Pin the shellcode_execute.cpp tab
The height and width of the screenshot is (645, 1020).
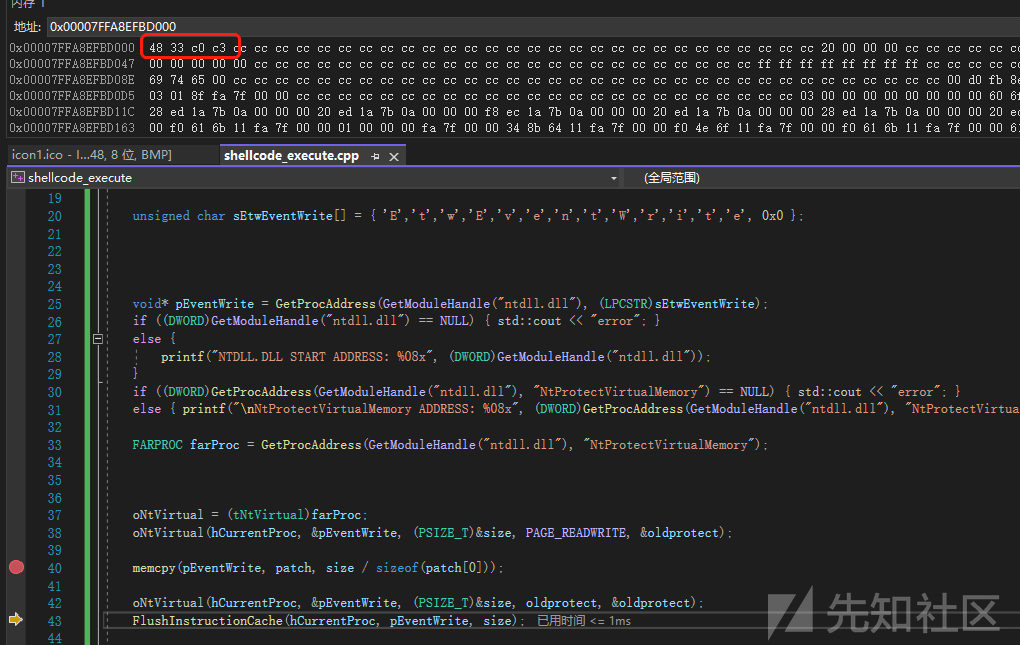[x=375, y=156]
